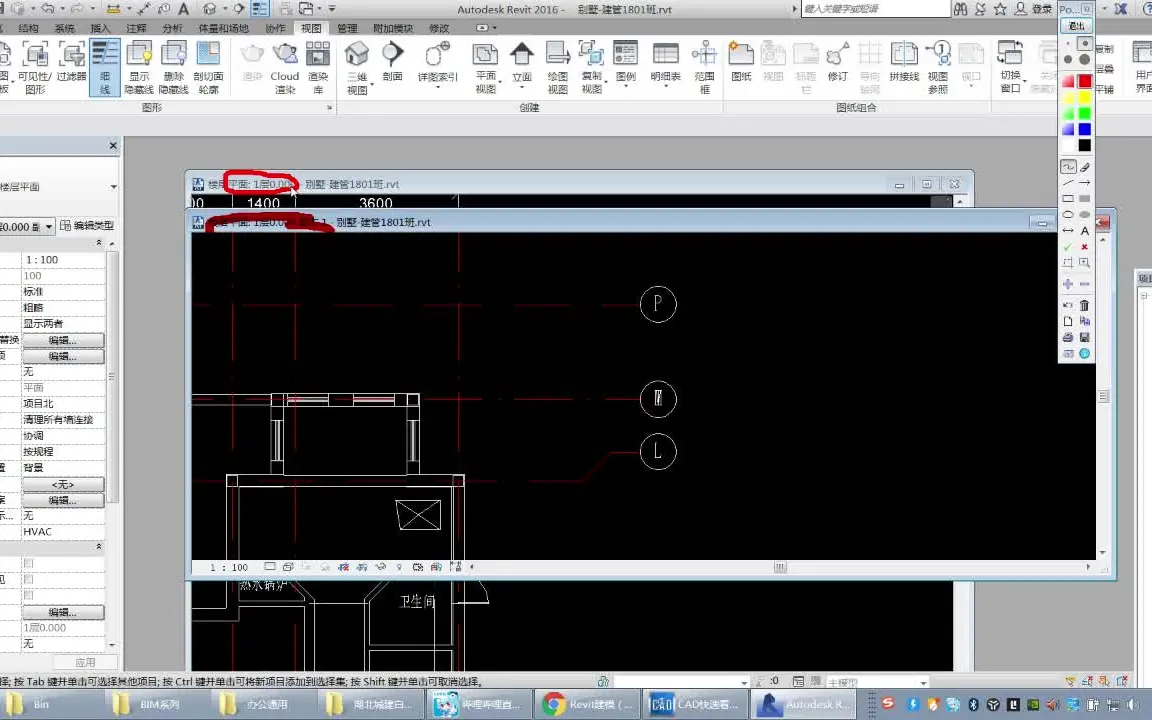The height and width of the screenshot is (720, 1152).
Task: Click the keyword search input field
Action: [x=874, y=9]
